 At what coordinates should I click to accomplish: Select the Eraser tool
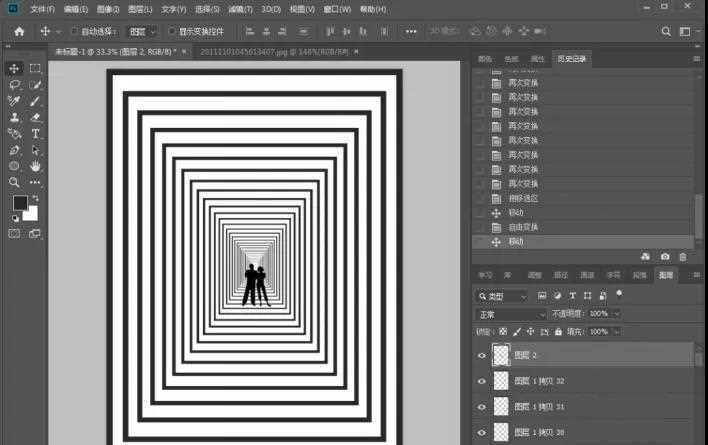point(35,117)
